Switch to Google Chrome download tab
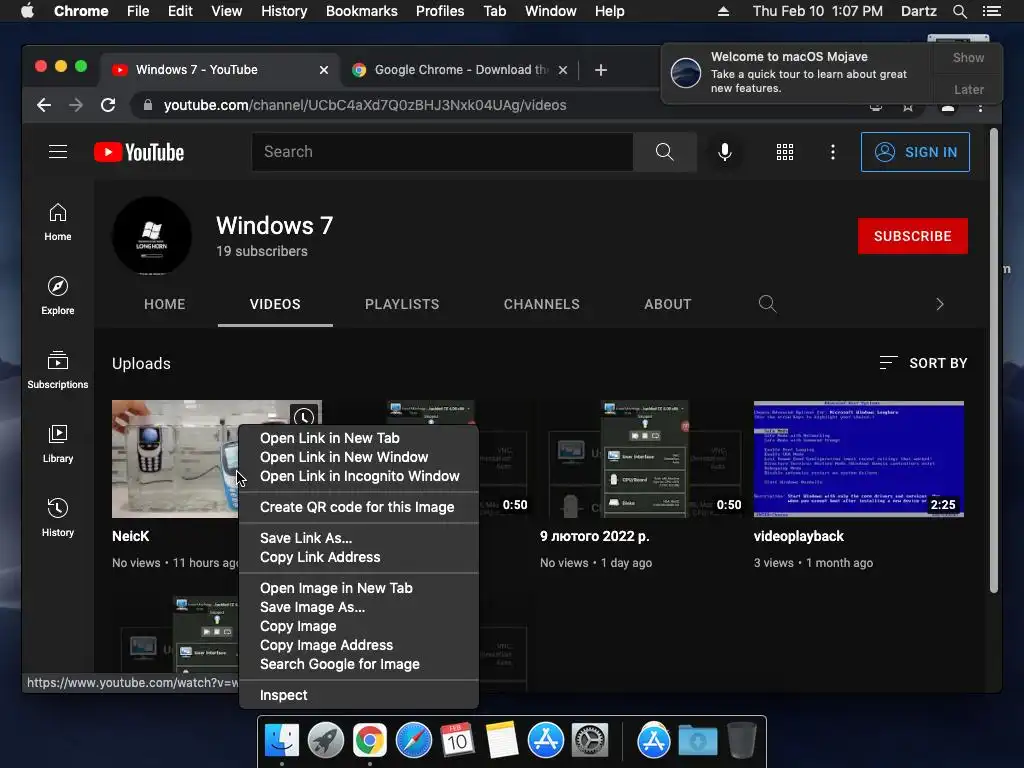The image size is (1024, 768). 459,70
